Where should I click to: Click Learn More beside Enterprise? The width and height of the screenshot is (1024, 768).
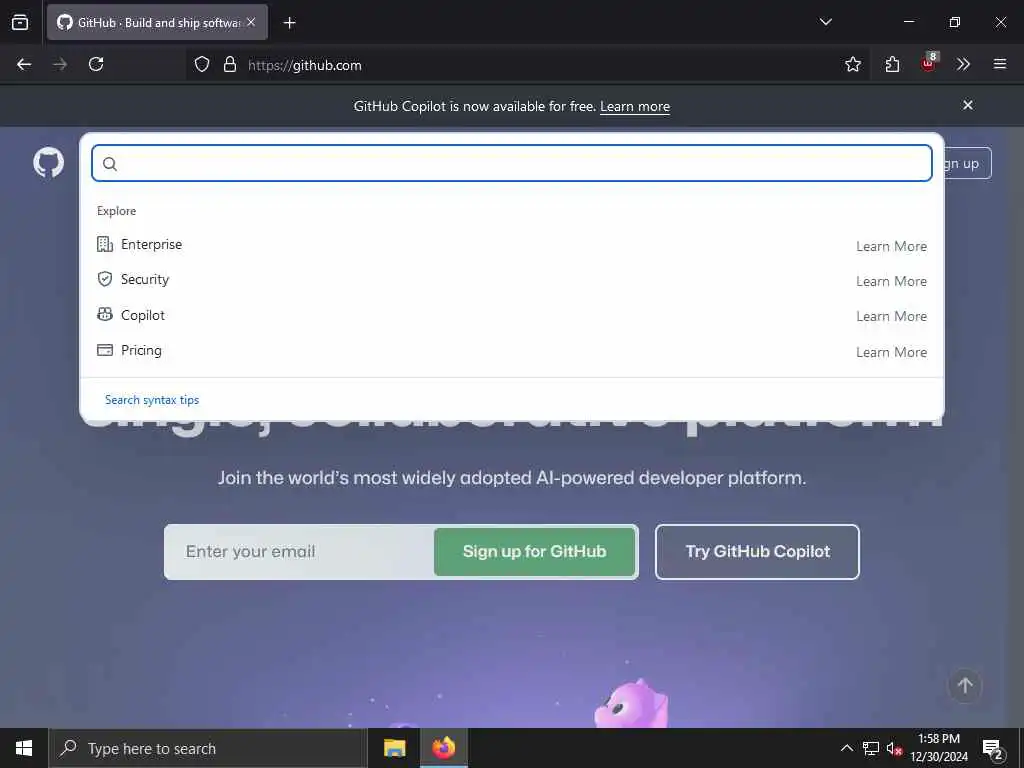click(891, 246)
